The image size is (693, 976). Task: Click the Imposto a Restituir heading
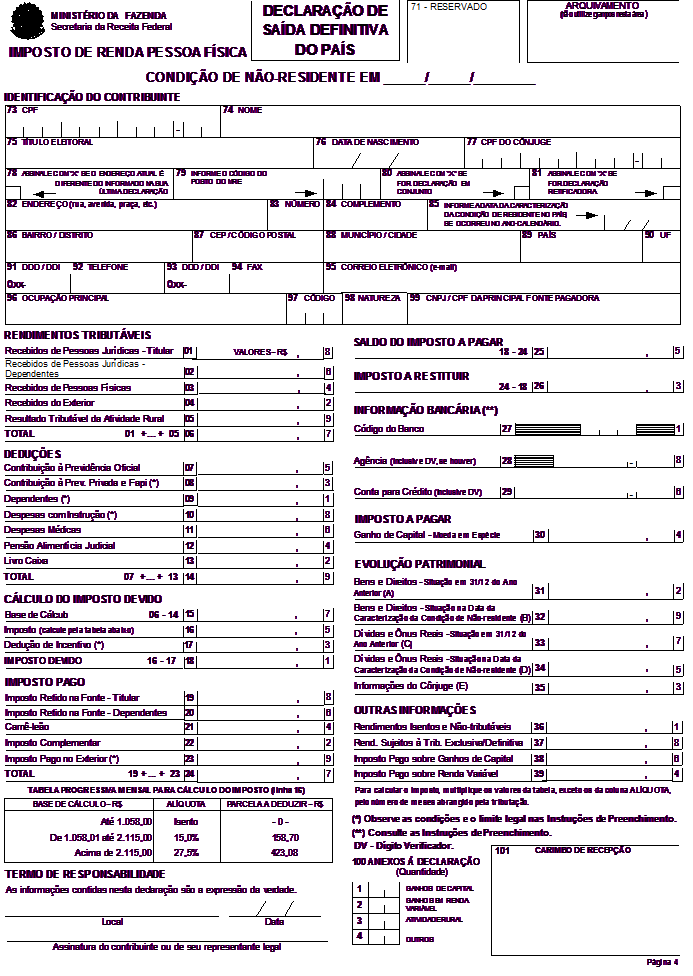click(x=411, y=375)
